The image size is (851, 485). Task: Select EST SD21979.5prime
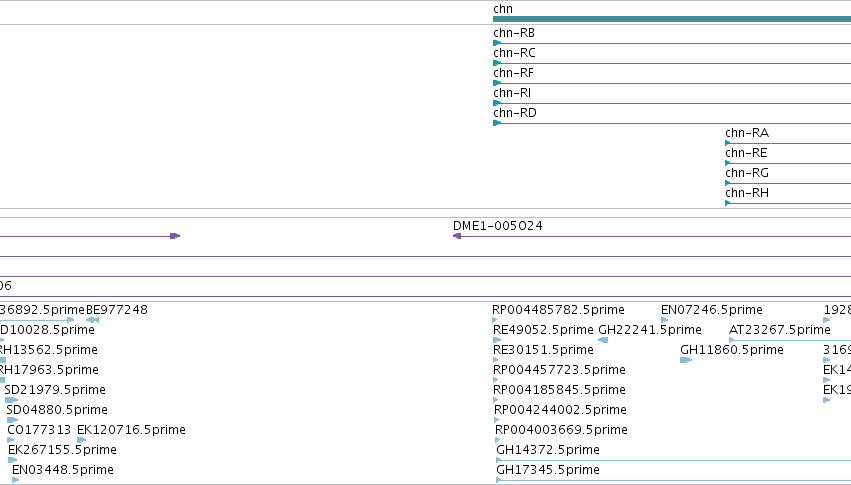click(55, 390)
